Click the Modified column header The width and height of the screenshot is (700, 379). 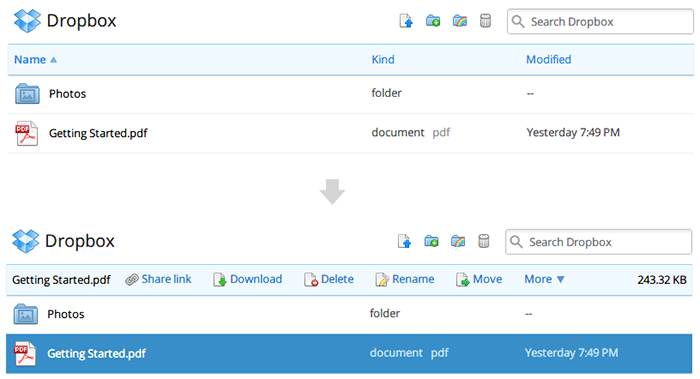tap(548, 59)
